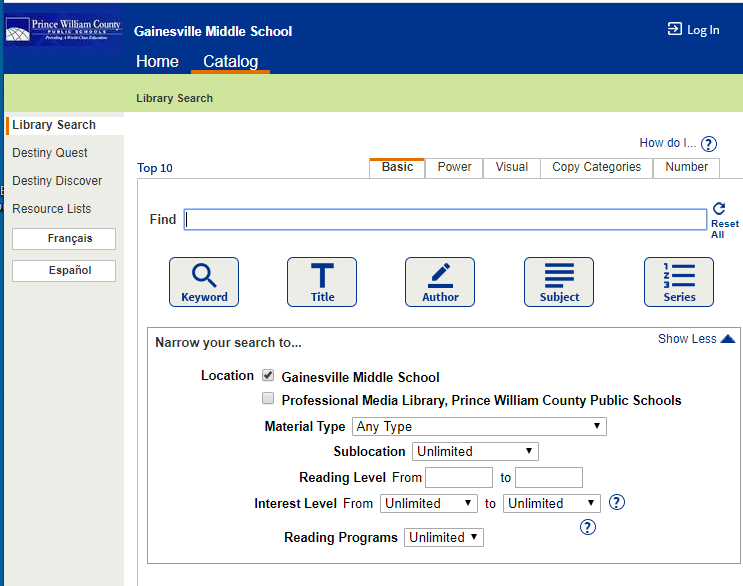Open the Number search tab
Viewport: 743px width, 586px height.
point(687,167)
